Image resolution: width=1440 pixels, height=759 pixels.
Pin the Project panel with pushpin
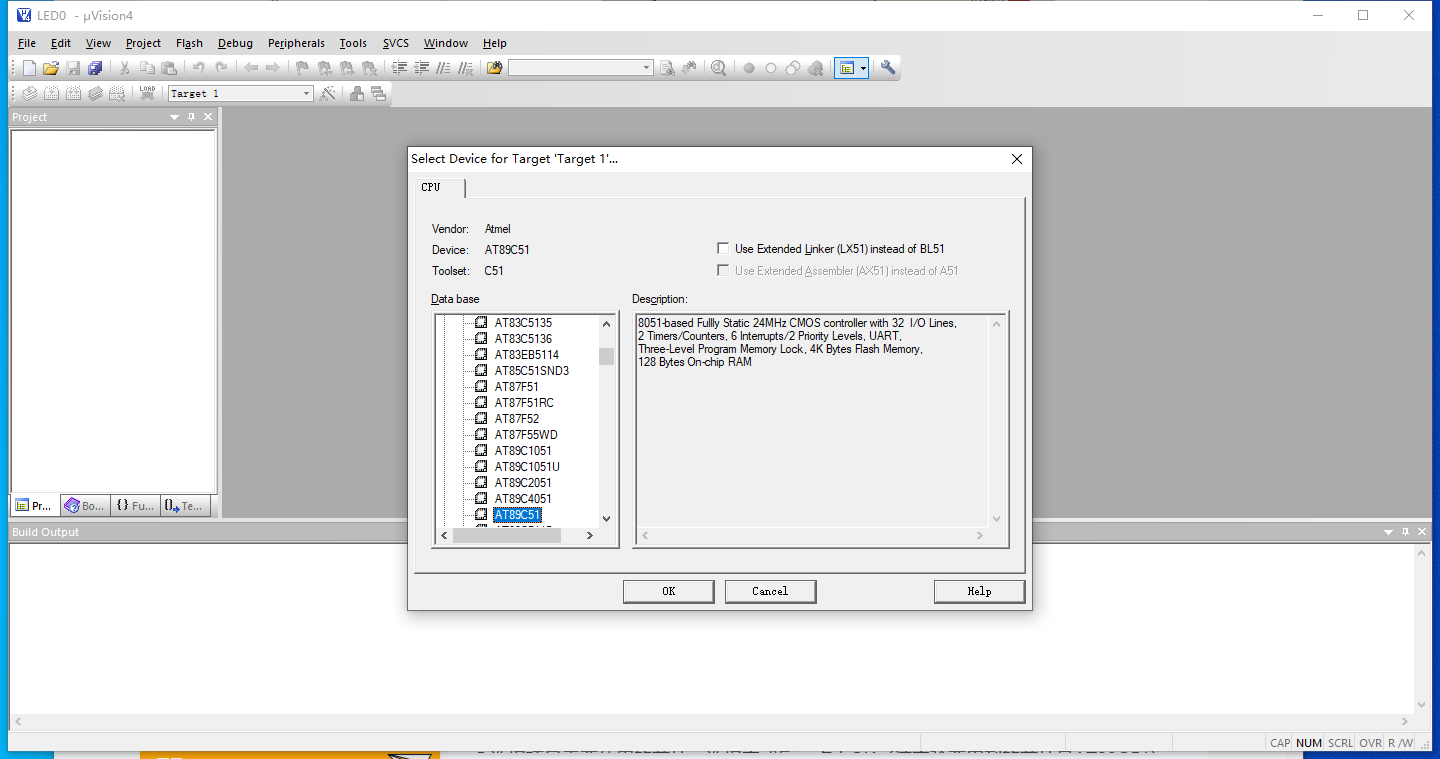pyautogui.click(x=192, y=117)
